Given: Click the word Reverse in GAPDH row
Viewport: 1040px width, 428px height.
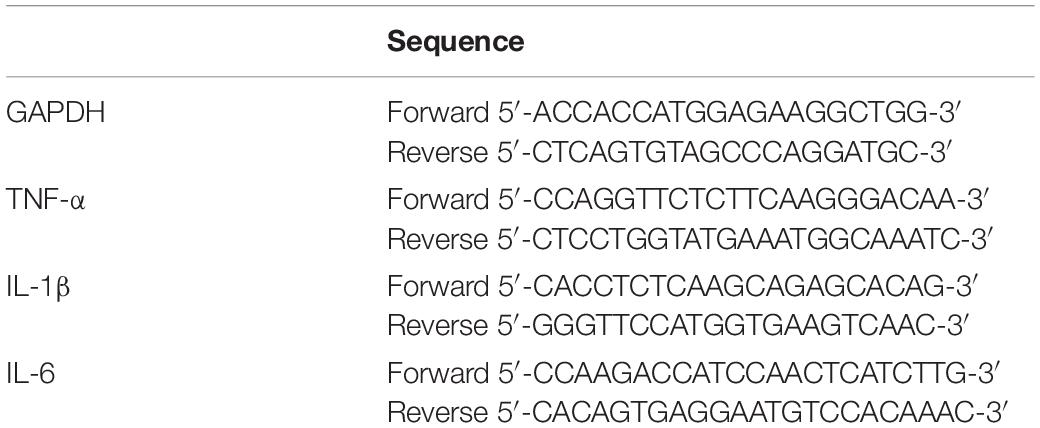Looking at the screenshot, I should click(437, 153).
